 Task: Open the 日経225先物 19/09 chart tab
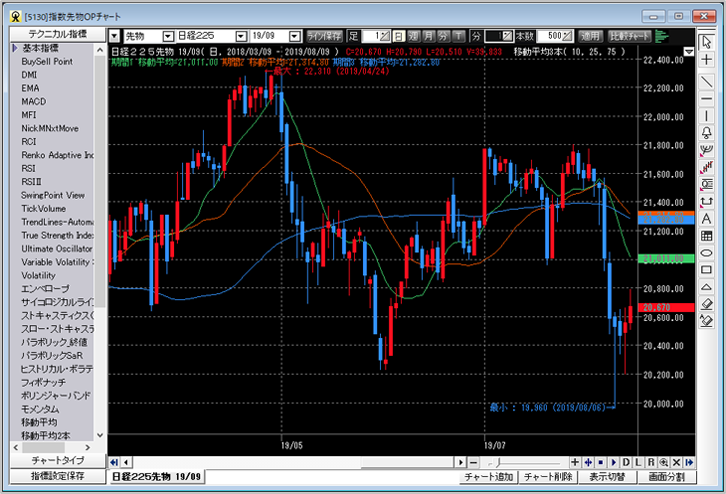pyautogui.click(x=155, y=477)
